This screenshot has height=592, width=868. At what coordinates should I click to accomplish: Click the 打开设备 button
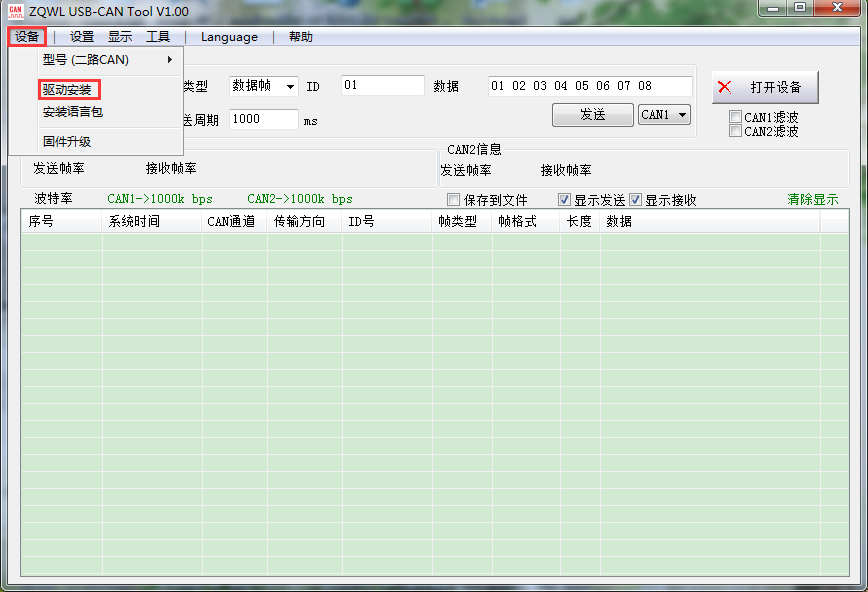[765, 87]
